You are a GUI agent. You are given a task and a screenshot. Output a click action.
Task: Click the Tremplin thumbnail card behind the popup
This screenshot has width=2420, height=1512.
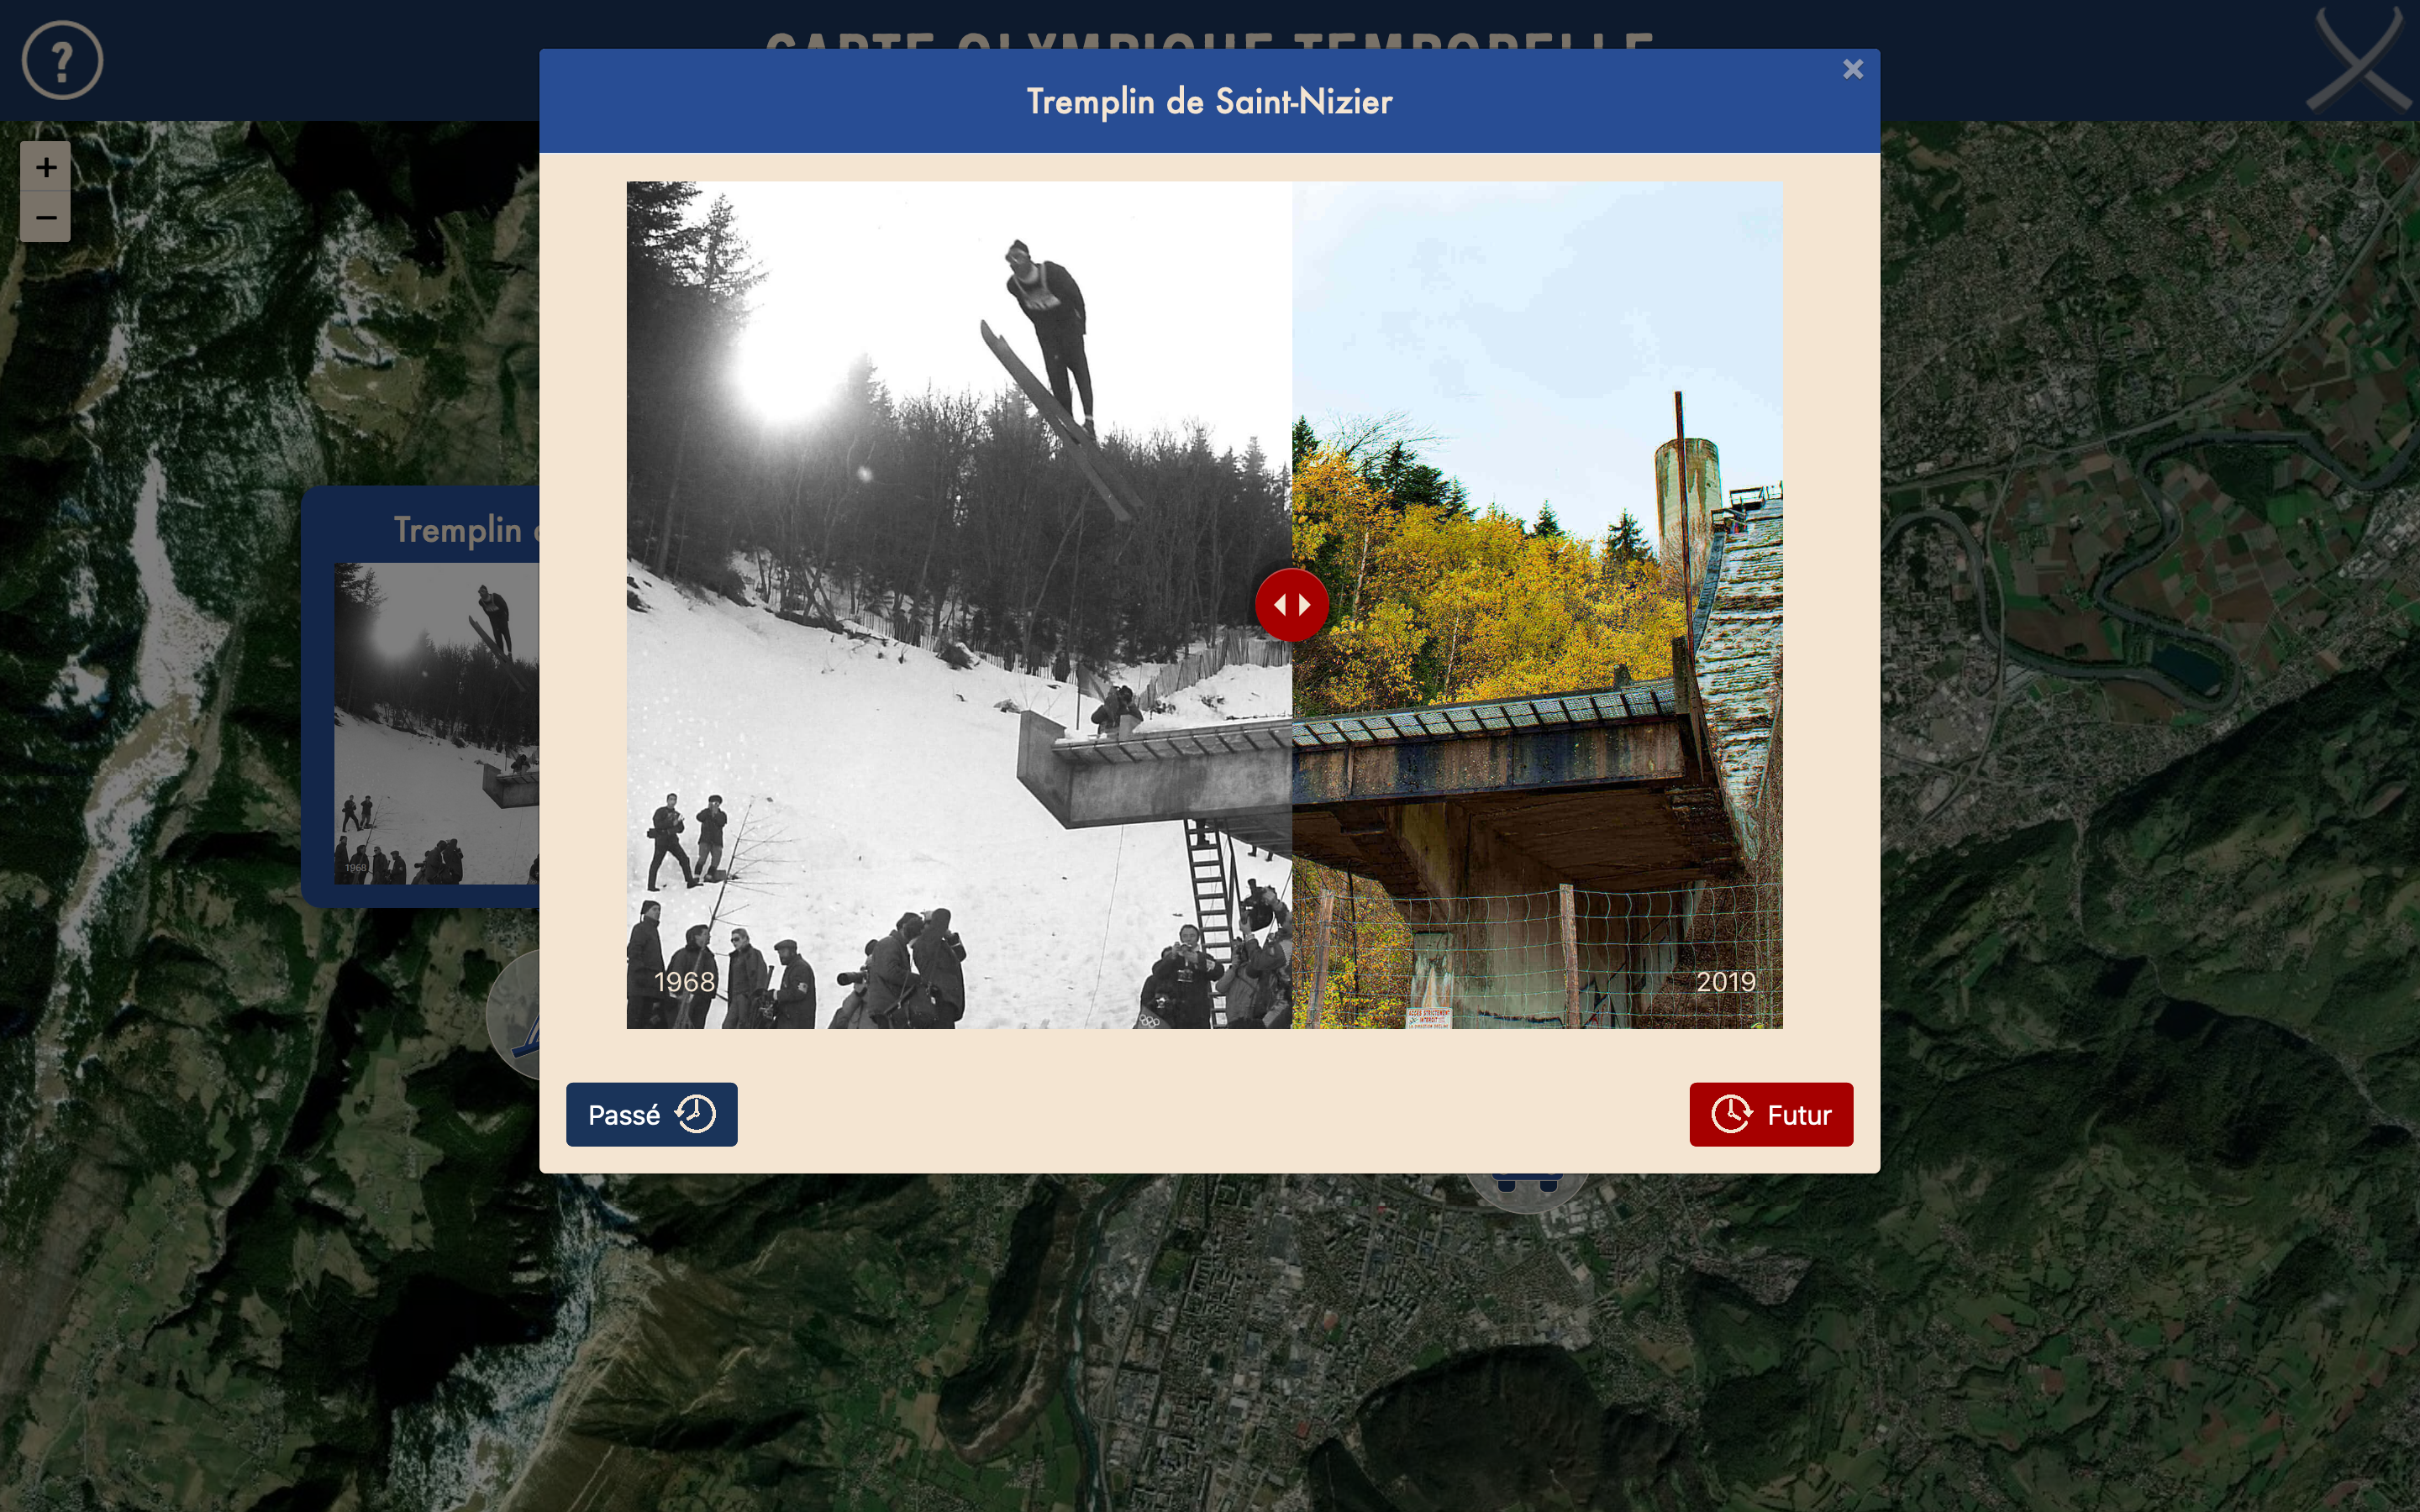click(420, 697)
